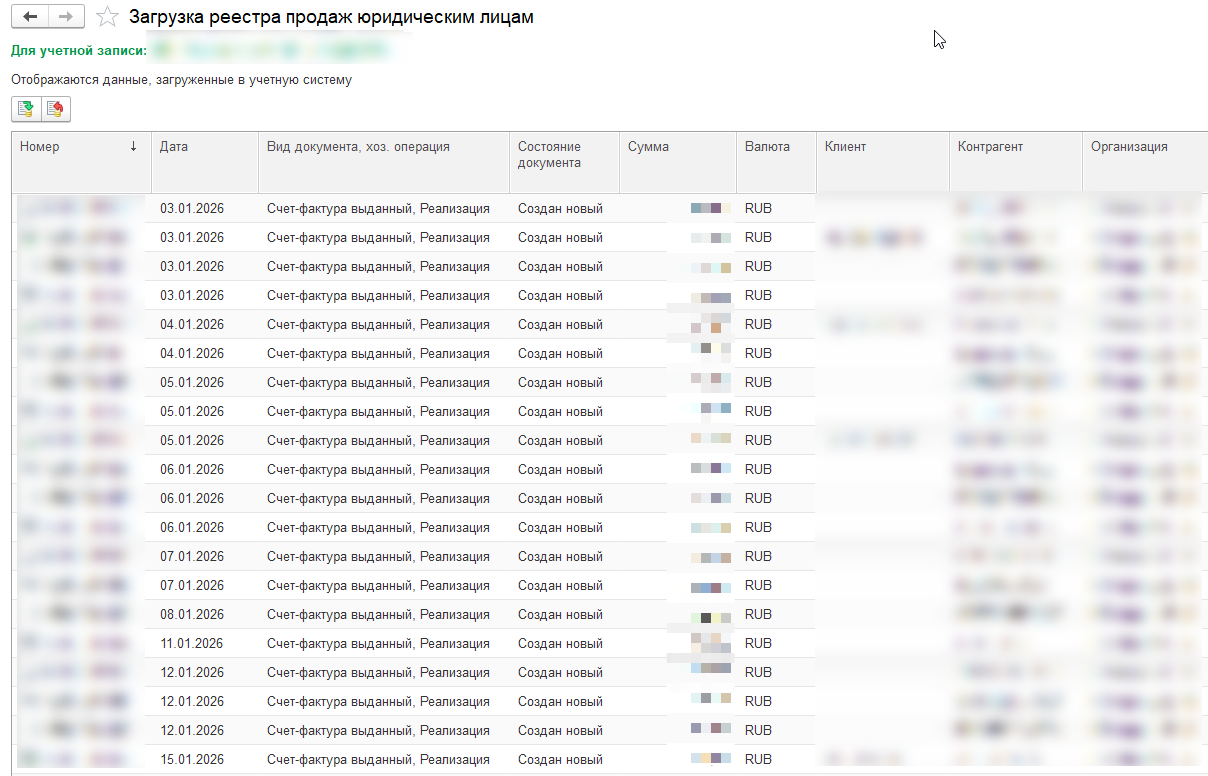Go forward with the right arrow button

click(66, 17)
